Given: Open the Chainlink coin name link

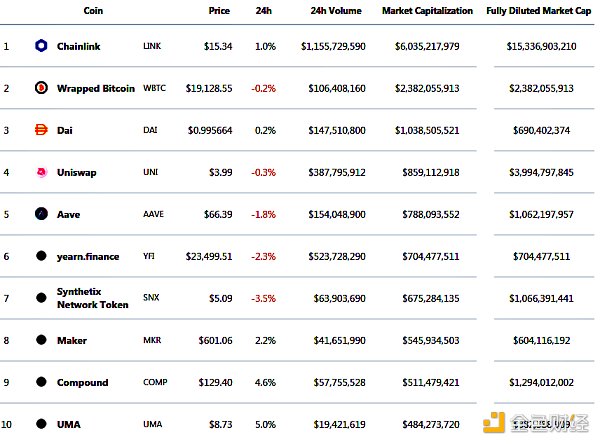Looking at the screenshot, I should point(84,46).
